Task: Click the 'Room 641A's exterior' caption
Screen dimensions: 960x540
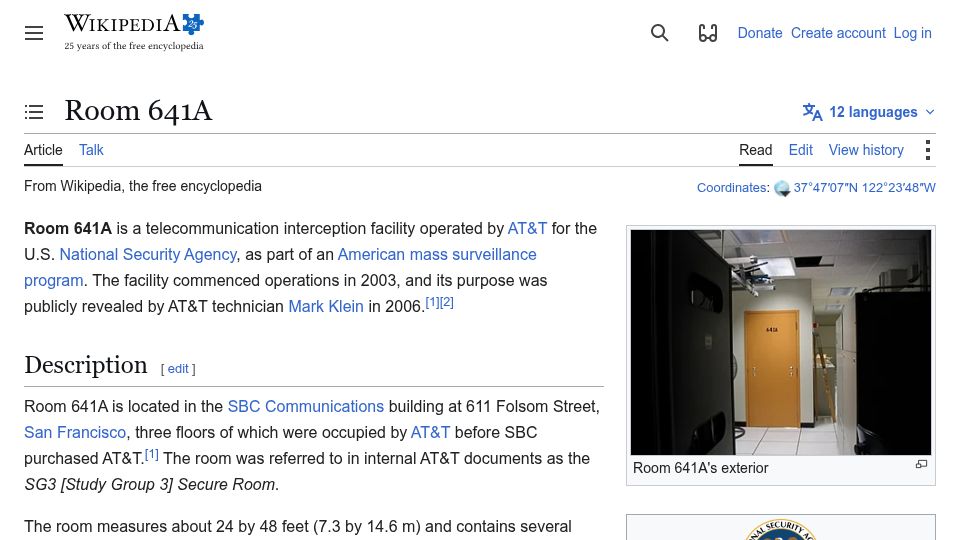Action: [x=700, y=468]
